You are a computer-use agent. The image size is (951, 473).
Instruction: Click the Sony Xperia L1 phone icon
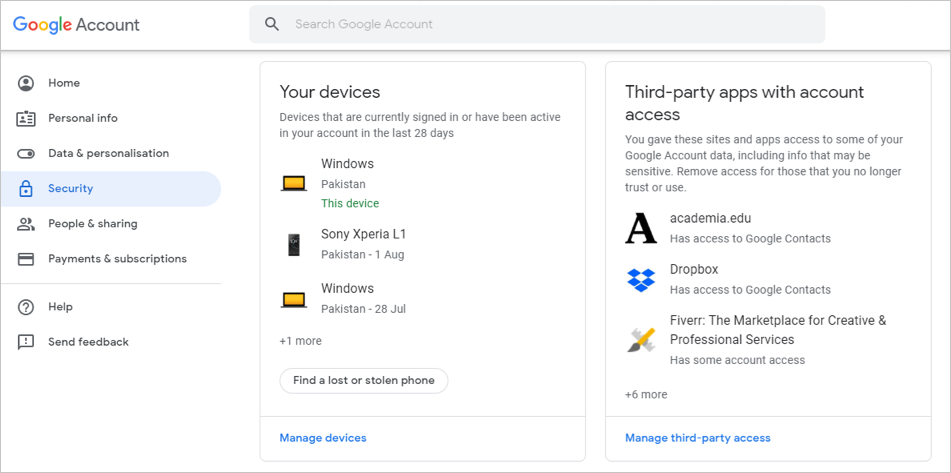[x=293, y=244]
